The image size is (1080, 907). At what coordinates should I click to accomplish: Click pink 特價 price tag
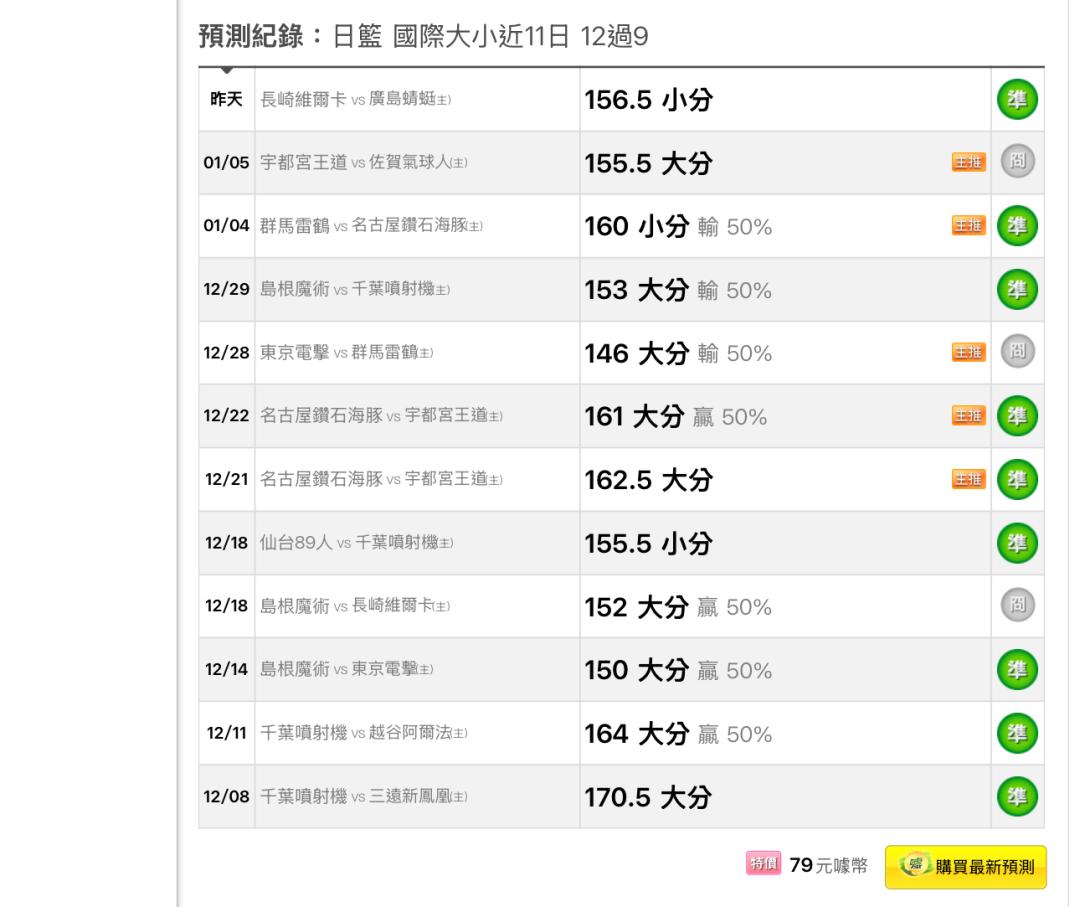[763, 864]
